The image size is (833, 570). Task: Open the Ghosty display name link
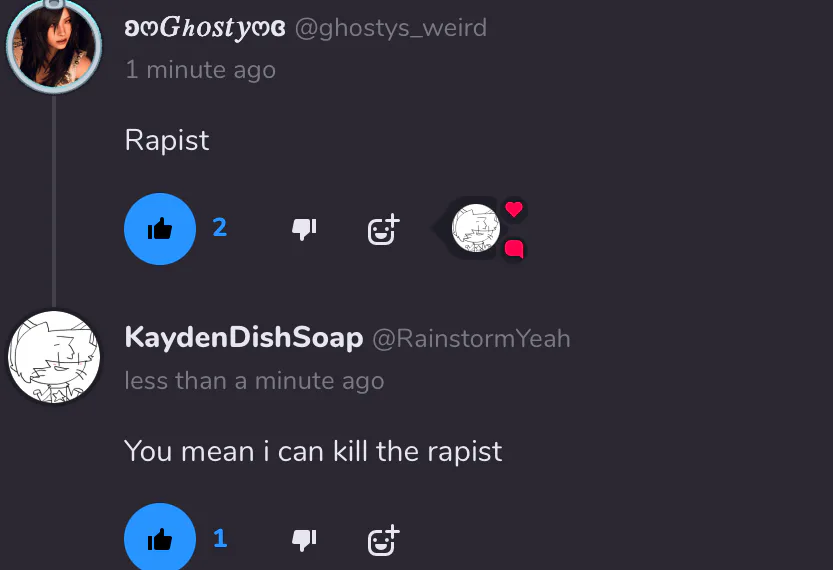click(205, 28)
